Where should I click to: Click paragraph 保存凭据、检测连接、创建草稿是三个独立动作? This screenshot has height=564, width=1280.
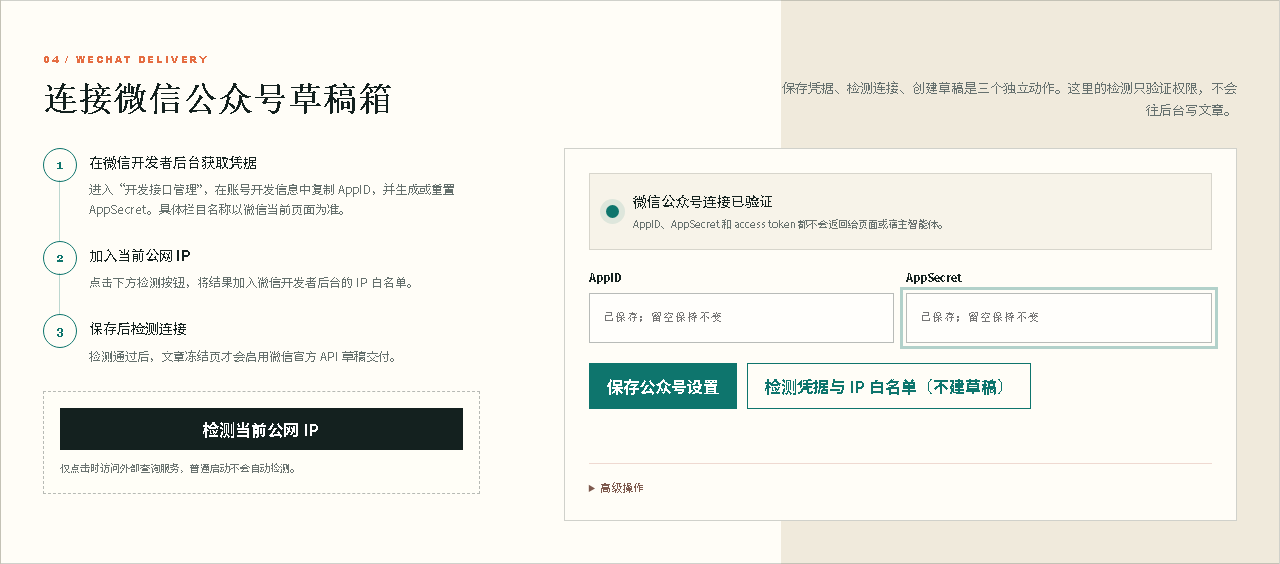[1009, 99]
